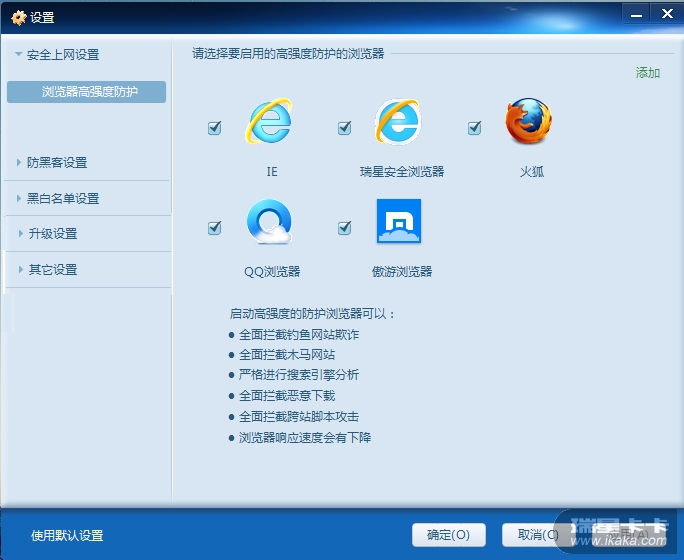This screenshot has width=684, height=560.
Task: Click the 取消(C) button
Action: [538, 535]
